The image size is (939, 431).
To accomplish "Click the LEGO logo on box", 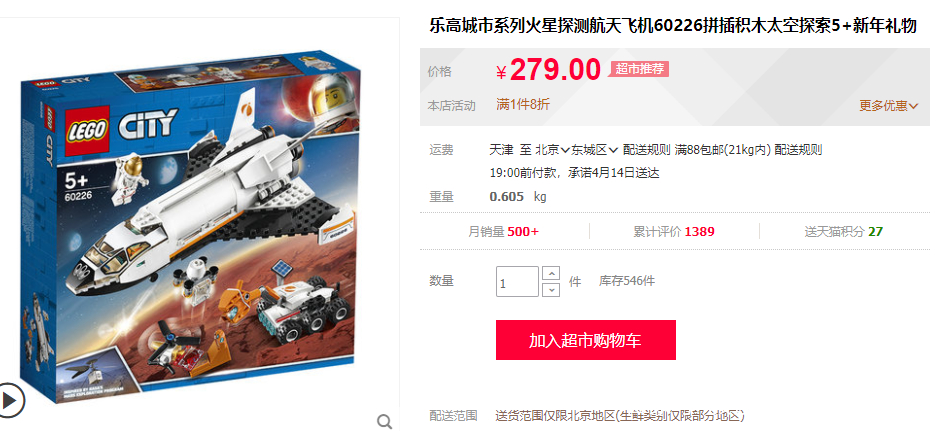I will pos(86,130).
